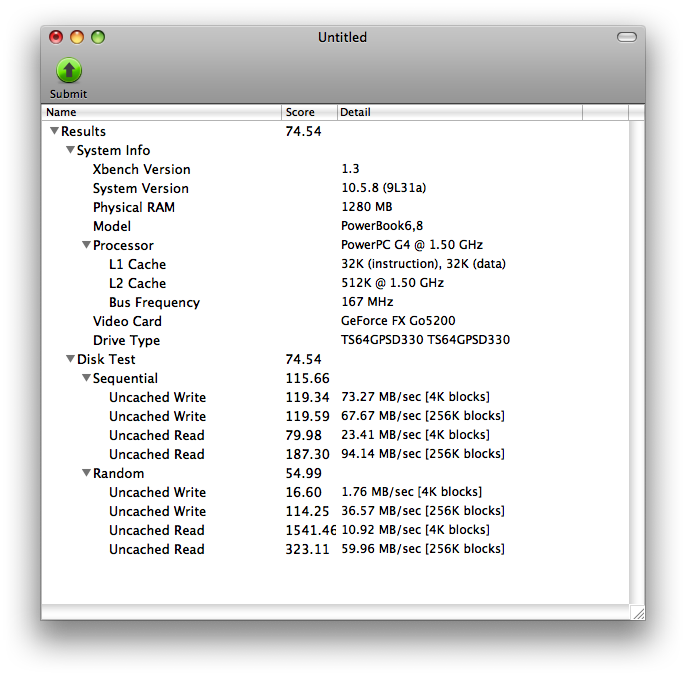Click detail '1.76 MB/sec [4K blocks]'
686x676 pixels.
click(412, 492)
